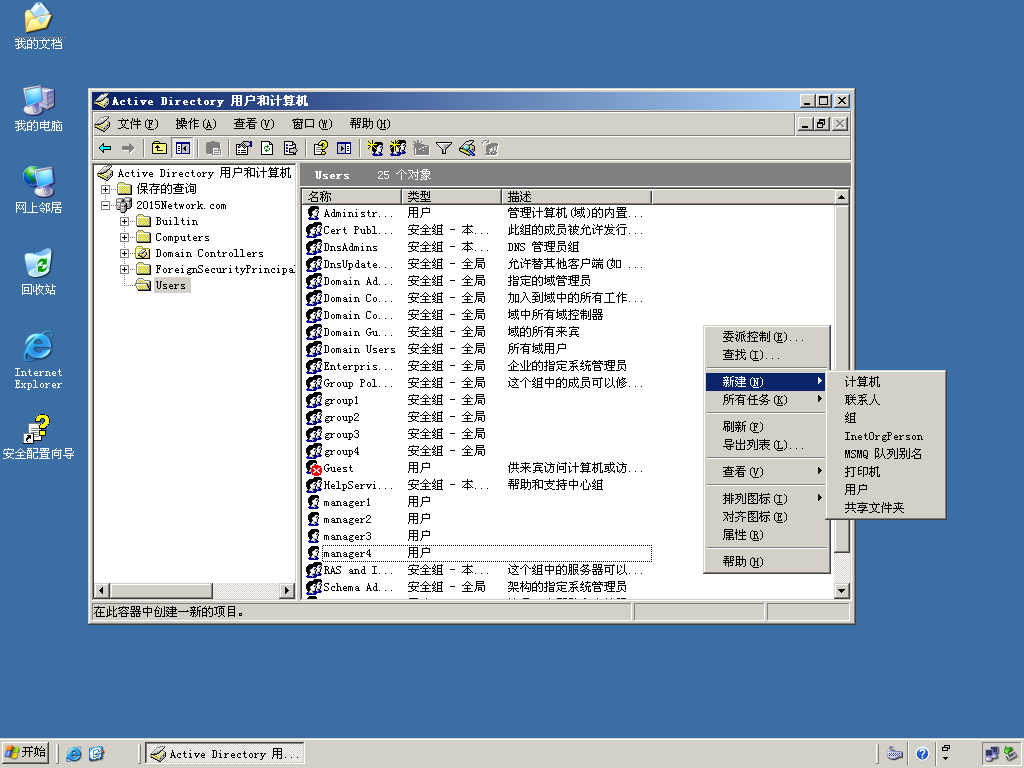Click the Properties toolbar icon
Screen dimensions: 1024x768
[x=244, y=148]
